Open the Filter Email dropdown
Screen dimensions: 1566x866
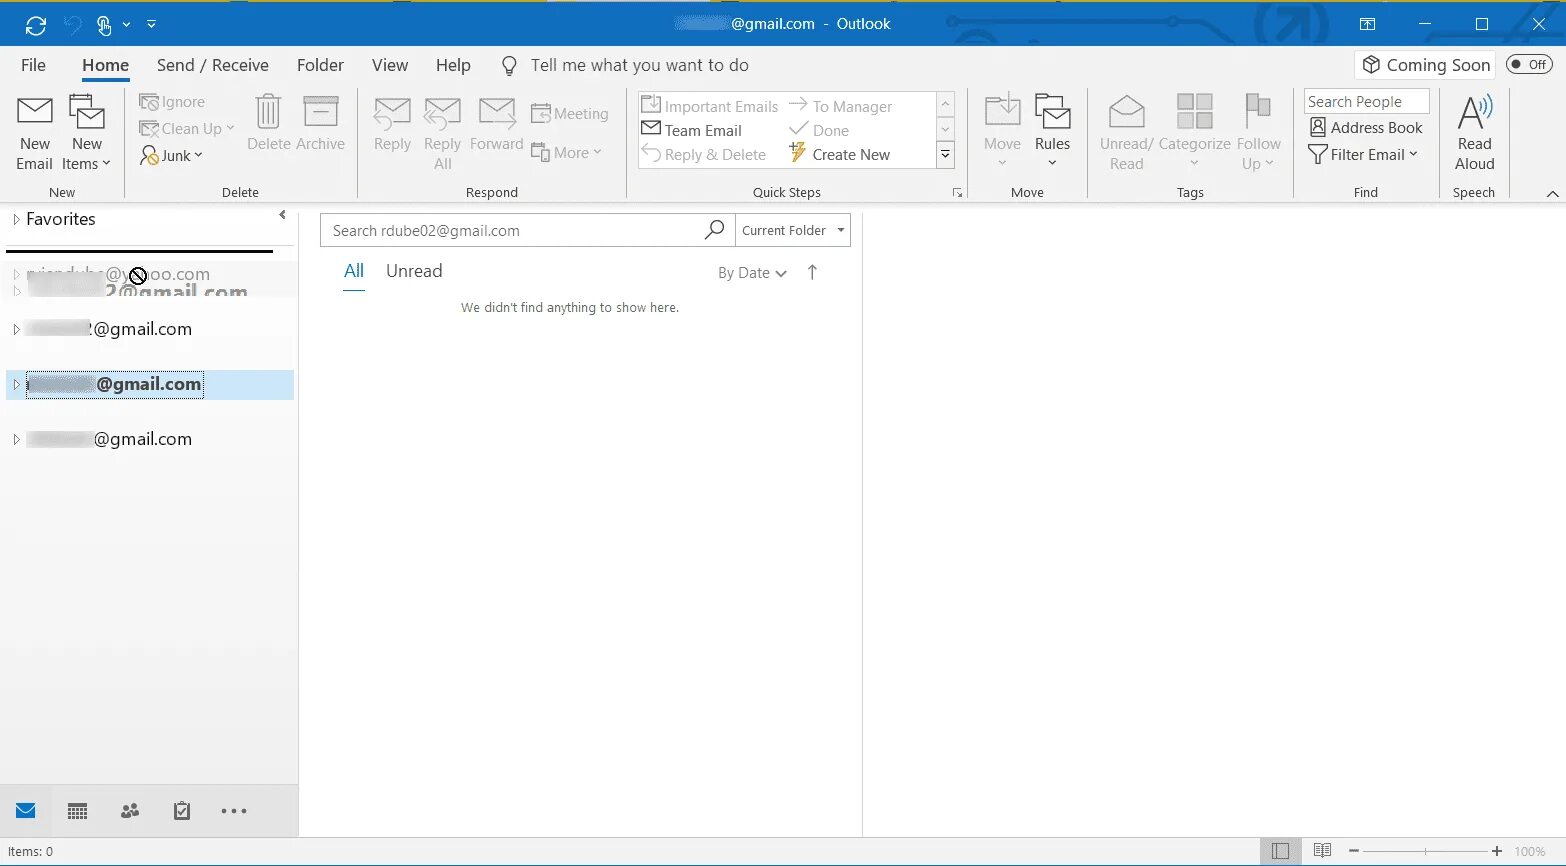tap(1363, 154)
